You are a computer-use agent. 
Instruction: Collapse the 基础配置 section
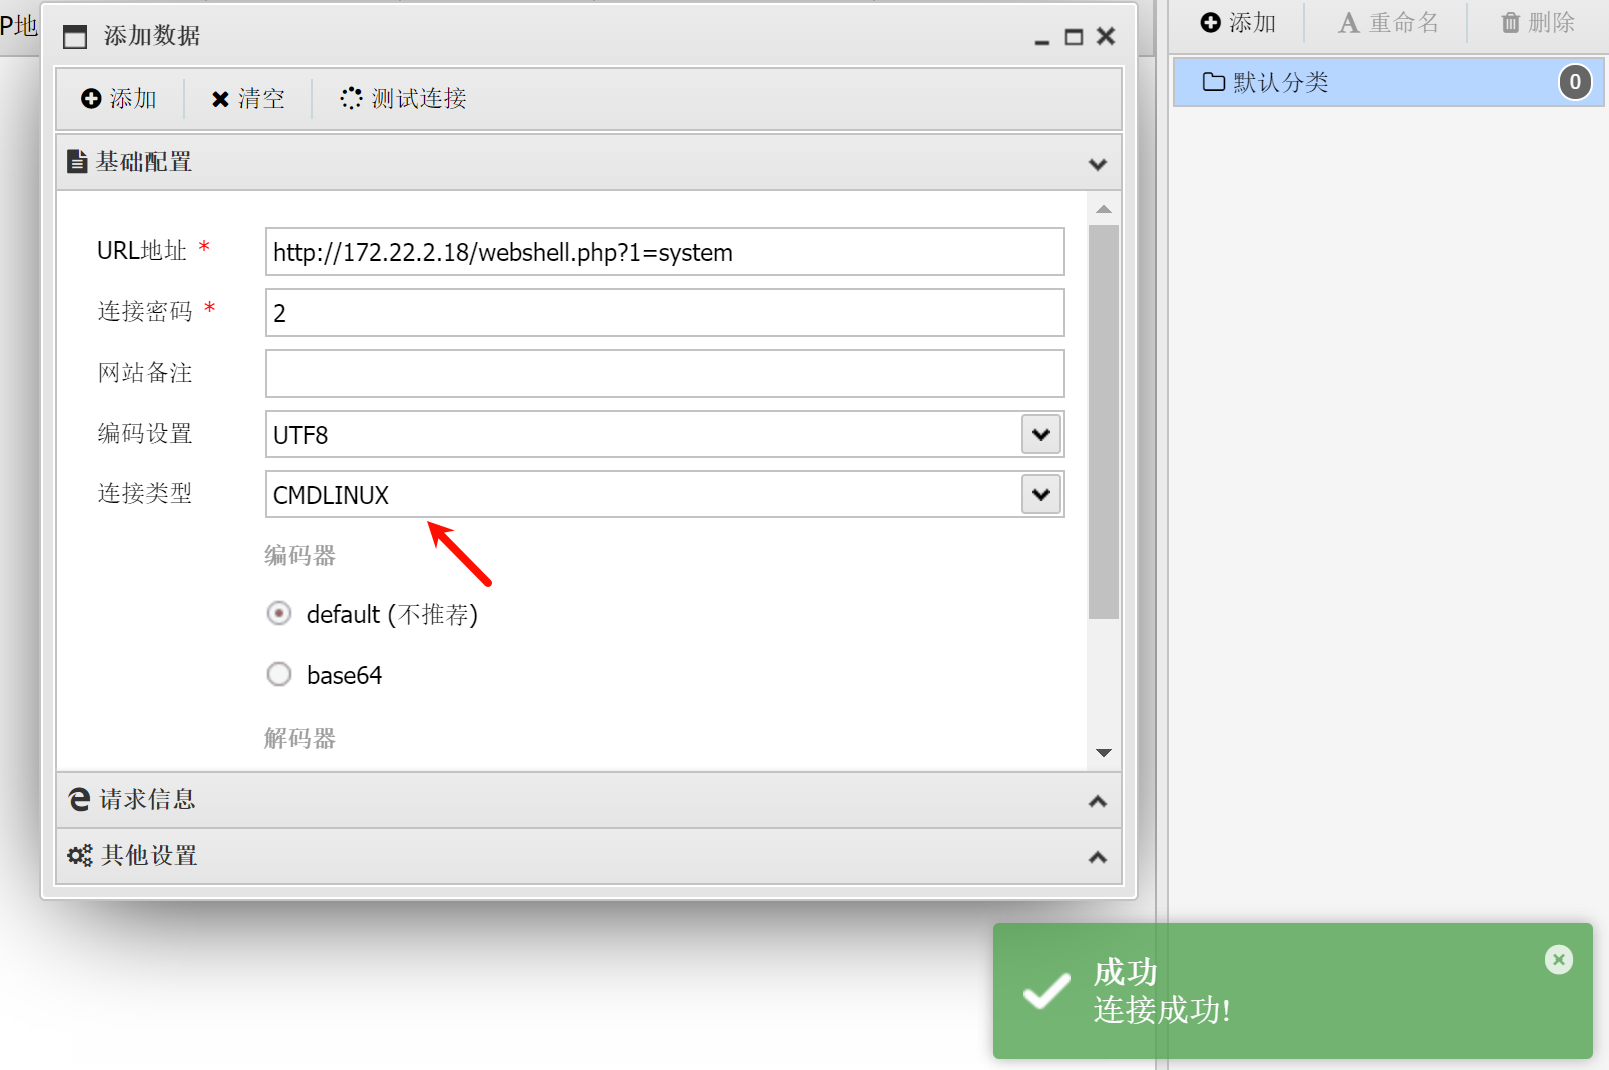(x=1097, y=164)
